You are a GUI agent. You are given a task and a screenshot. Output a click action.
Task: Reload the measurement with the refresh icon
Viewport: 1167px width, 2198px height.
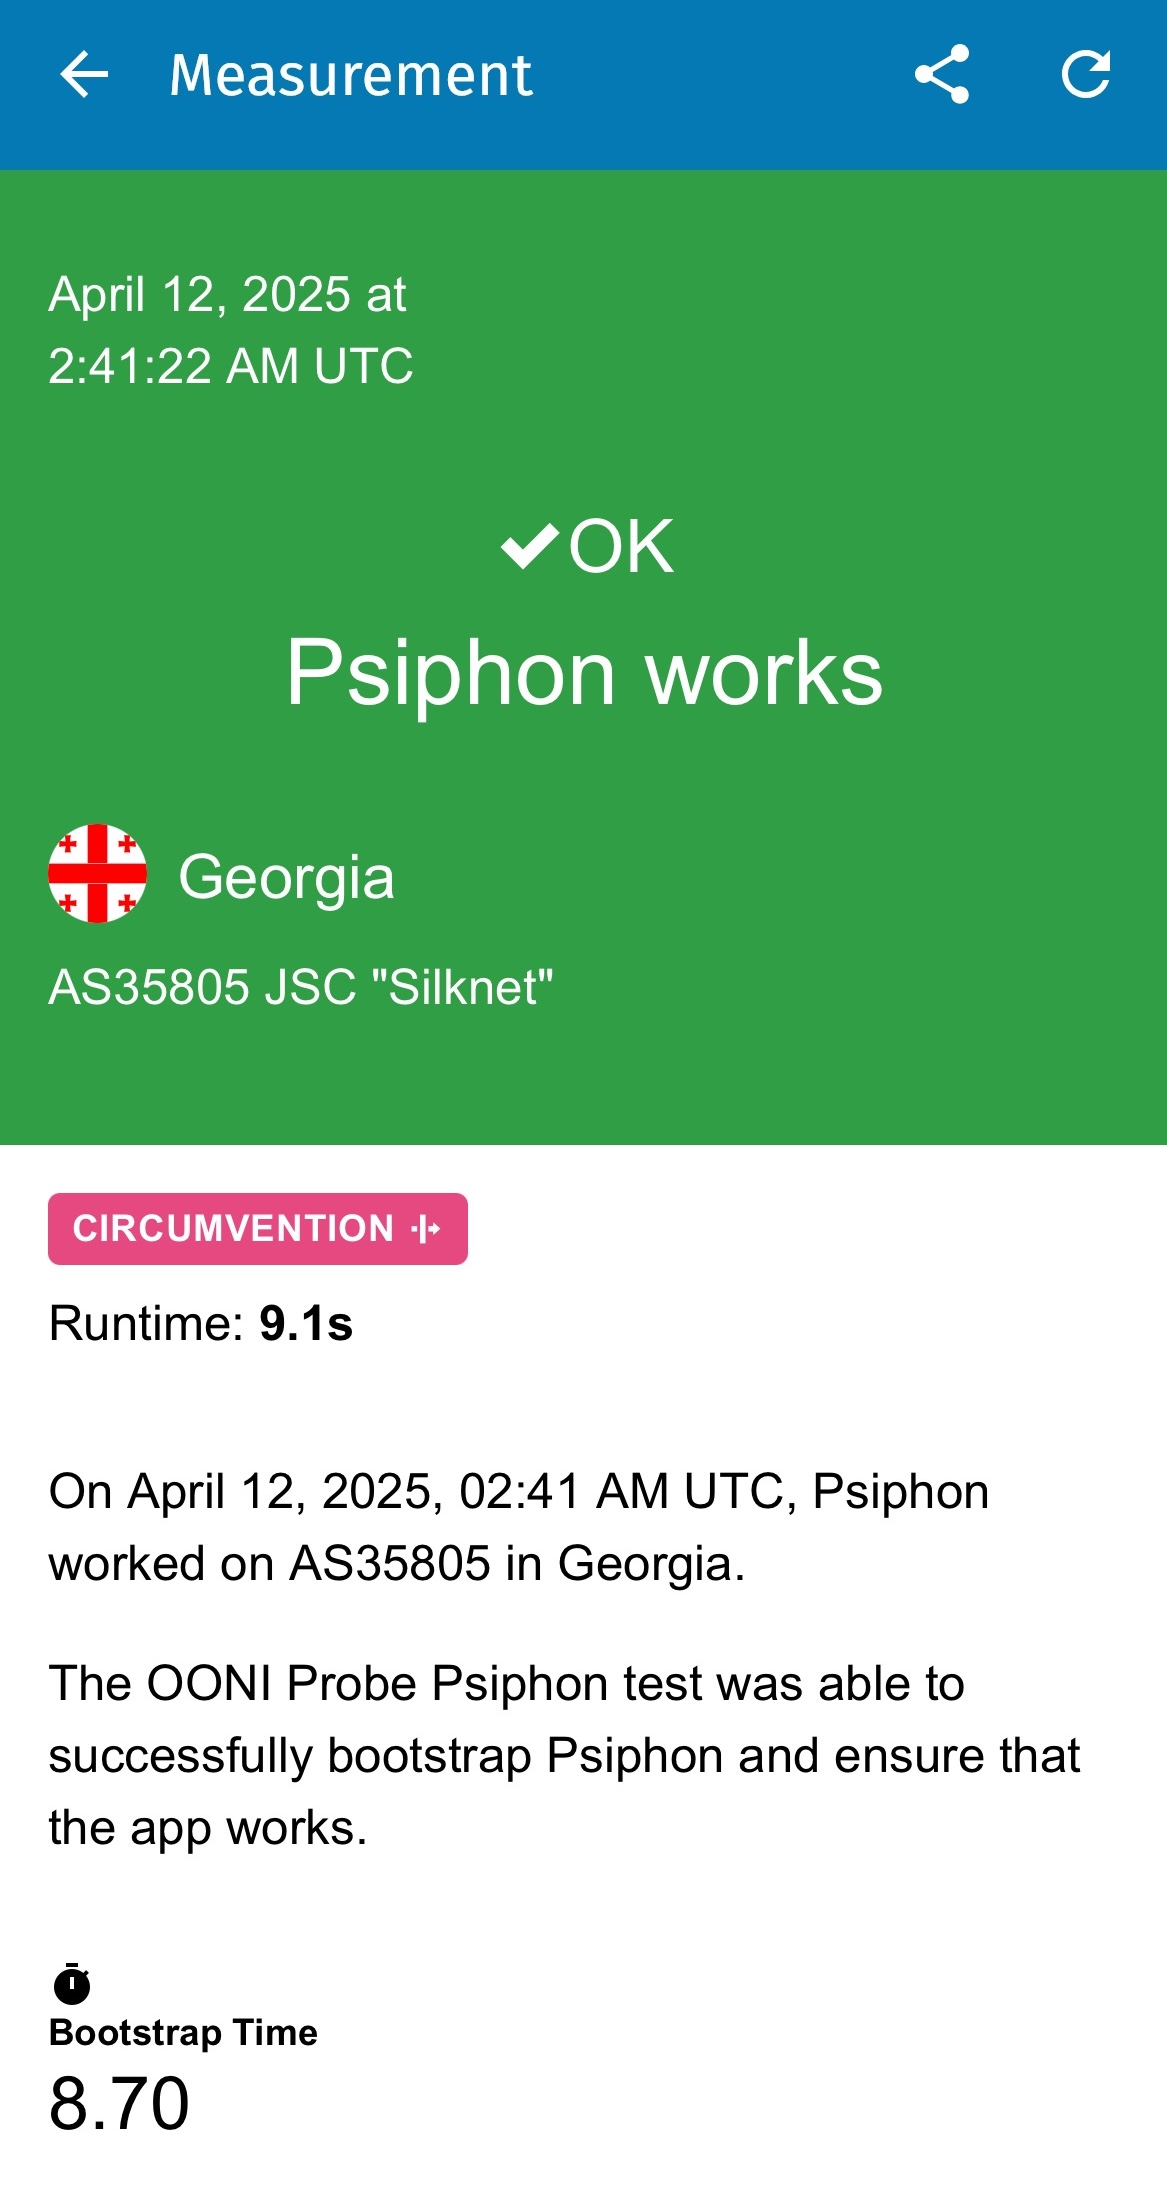tap(1085, 74)
